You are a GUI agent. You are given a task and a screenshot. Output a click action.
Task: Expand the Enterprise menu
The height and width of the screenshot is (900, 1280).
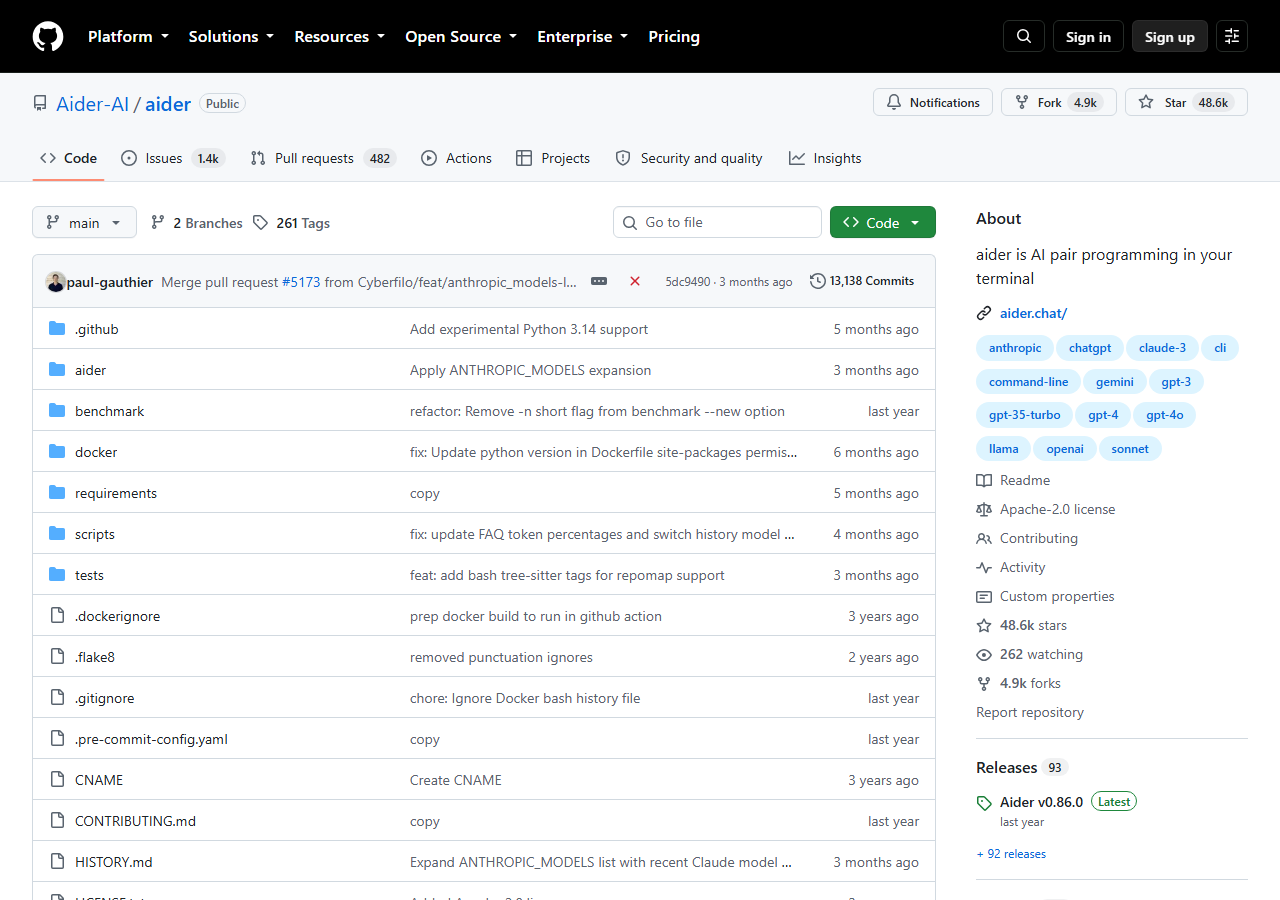point(583,37)
